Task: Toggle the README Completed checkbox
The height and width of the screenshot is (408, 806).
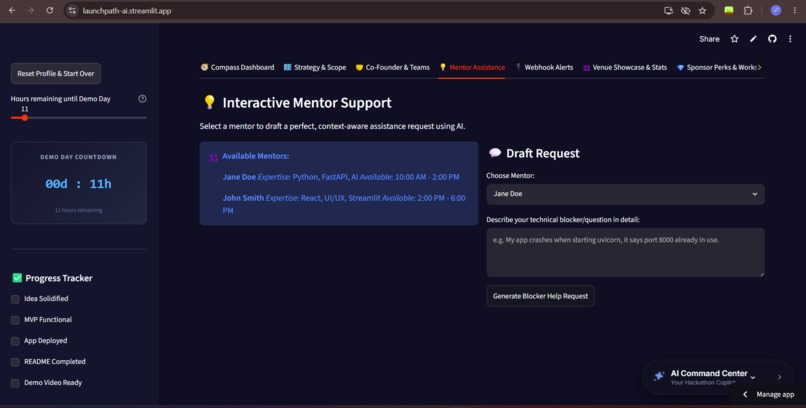Action: coord(15,362)
